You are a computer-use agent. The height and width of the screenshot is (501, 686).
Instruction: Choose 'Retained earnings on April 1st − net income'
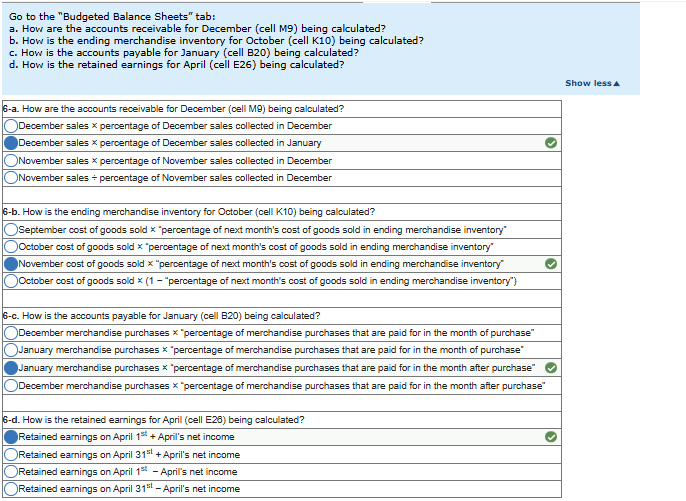point(11,472)
